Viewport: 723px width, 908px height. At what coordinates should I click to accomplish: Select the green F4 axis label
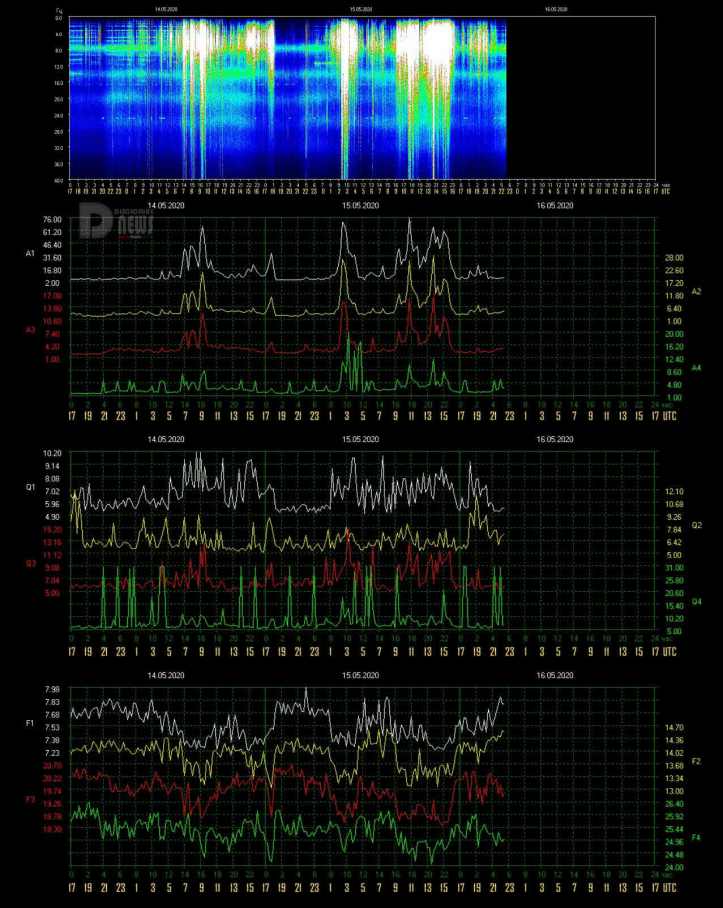coord(697,836)
